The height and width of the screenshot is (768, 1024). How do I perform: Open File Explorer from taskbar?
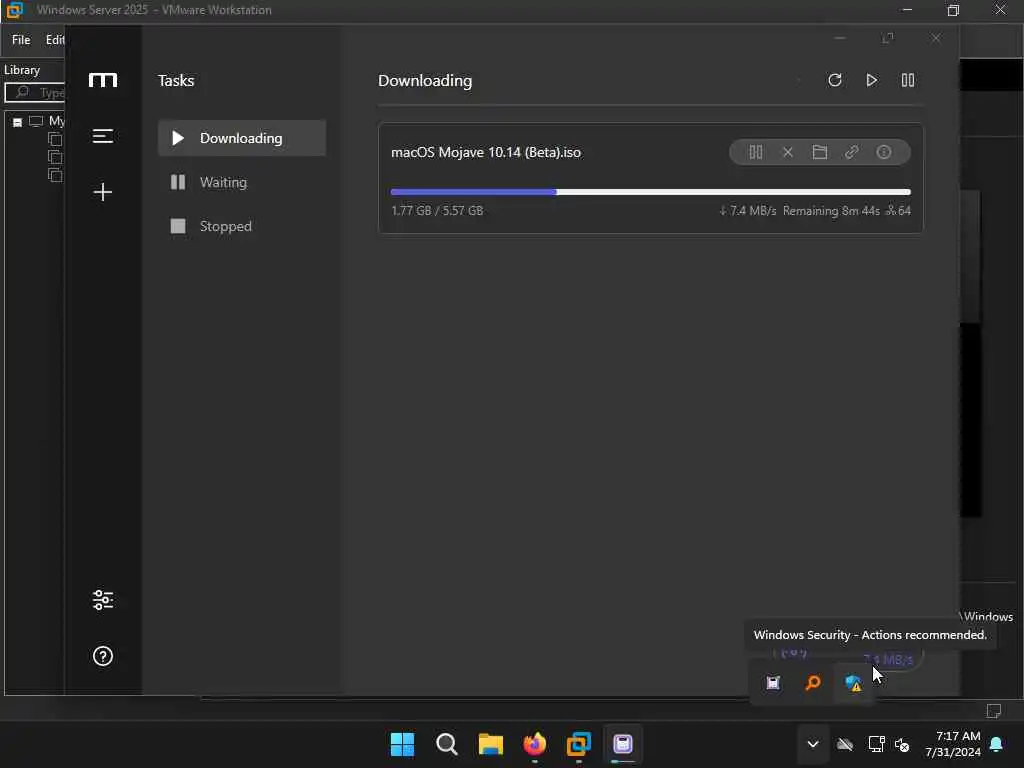pos(490,744)
